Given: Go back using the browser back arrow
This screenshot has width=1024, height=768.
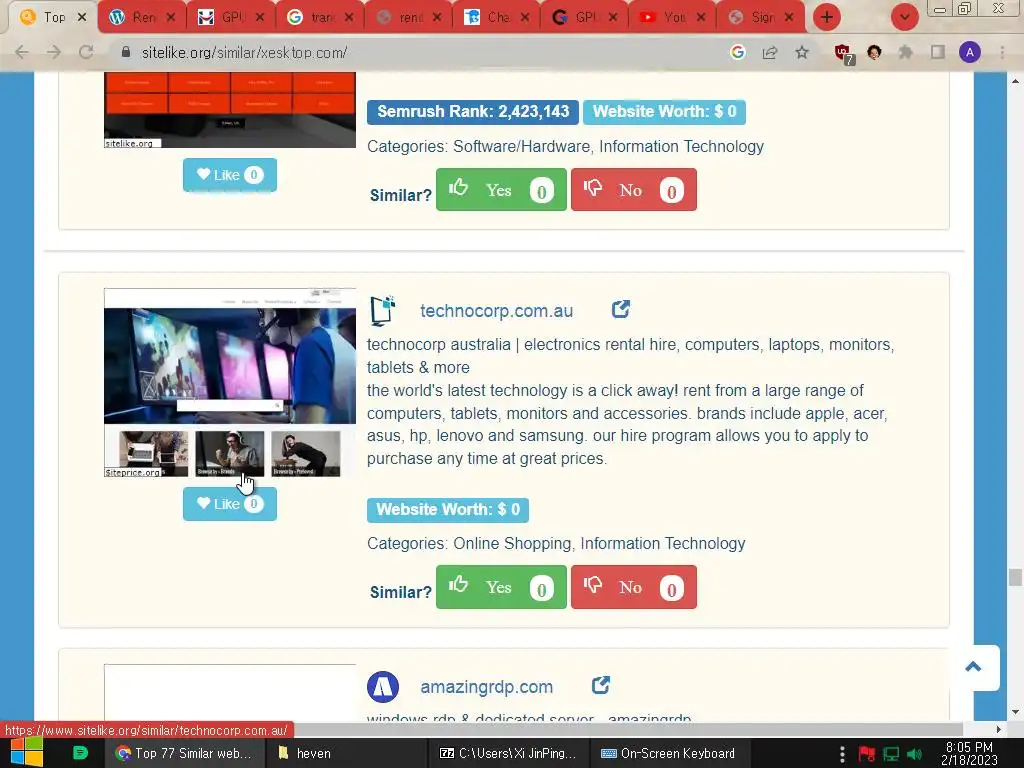Looking at the screenshot, I should click(22, 52).
